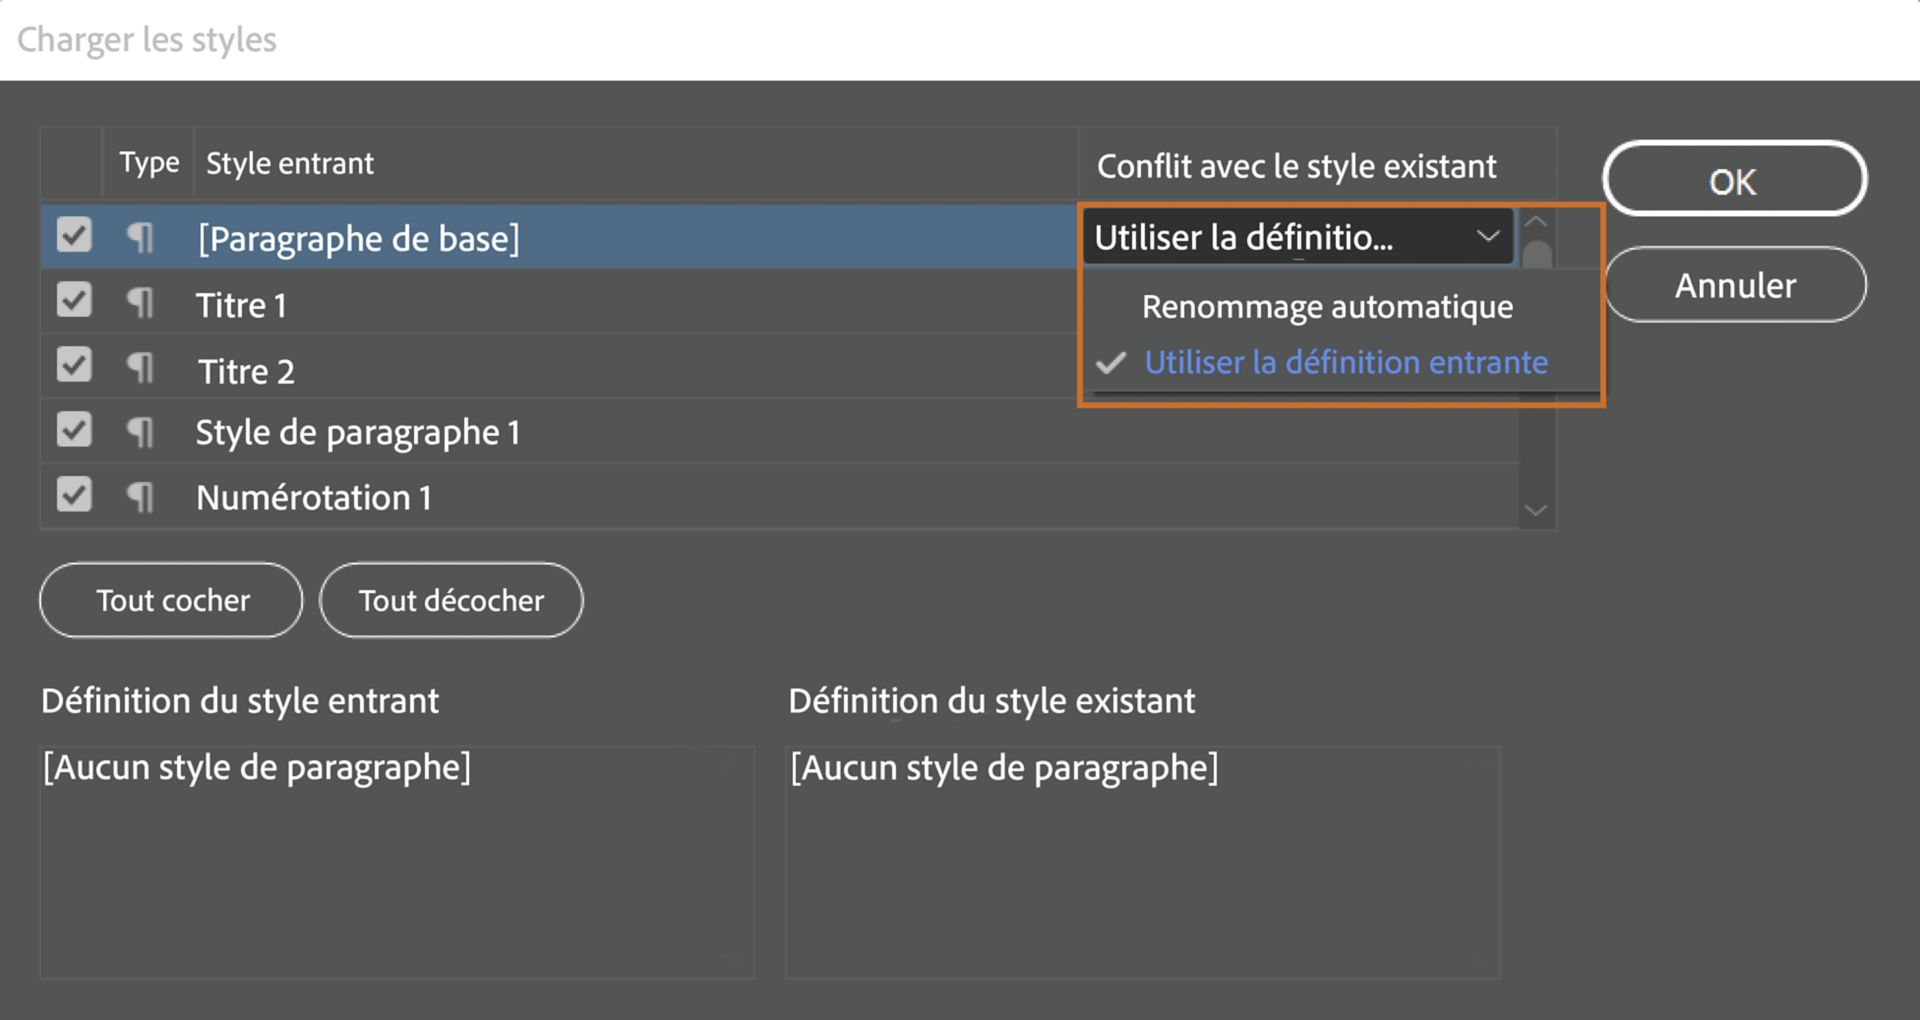Select Utiliser la définition entrante option
The width and height of the screenshot is (1920, 1020).
point(1345,362)
